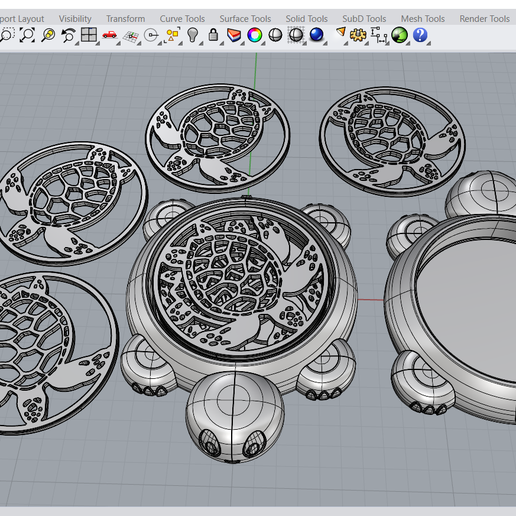Viewport: 516px width, 516px height.
Task: Open the Transform toolbar tab
Action: (x=125, y=19)
